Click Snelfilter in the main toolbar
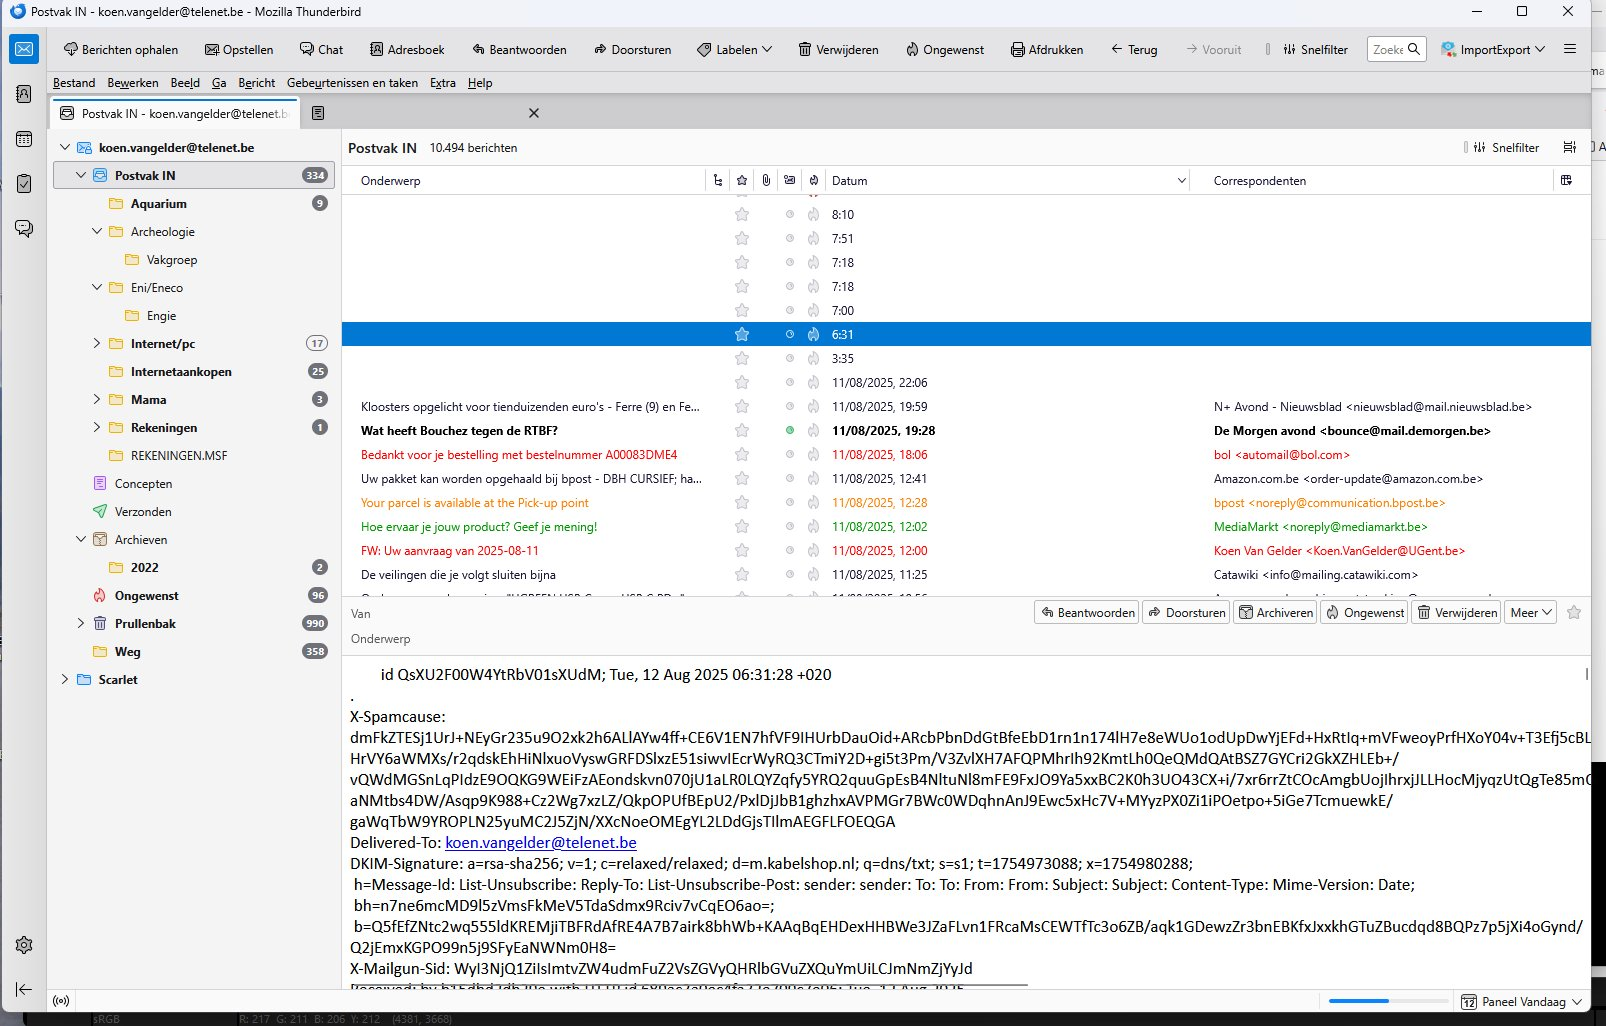Image resolution: width=1606 pixels, height=1026 pixels. 1315,50
